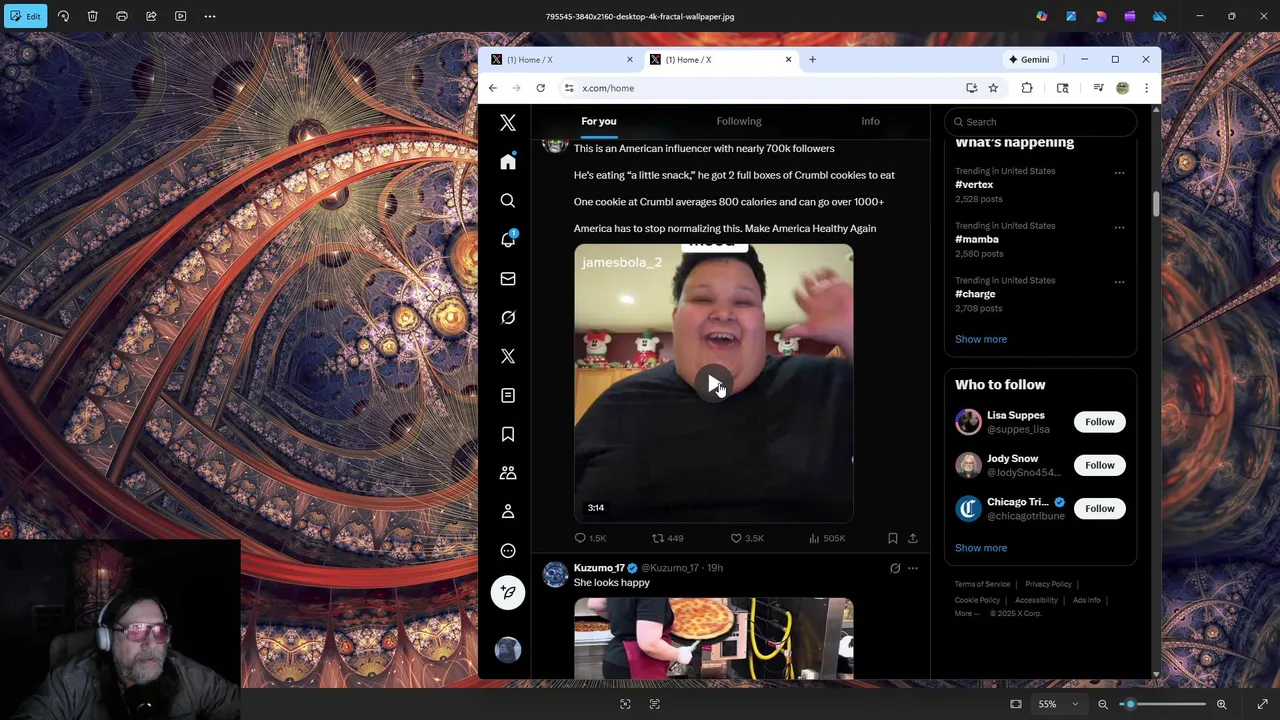Viewport: 1280px width, 720px height.
Task: Enter Photos full screen mode
Action: [1262, 704]
